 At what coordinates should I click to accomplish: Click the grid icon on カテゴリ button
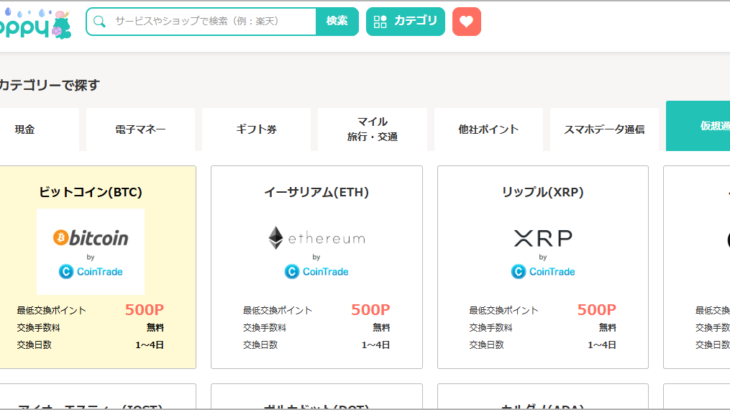(x=380, y=21)
